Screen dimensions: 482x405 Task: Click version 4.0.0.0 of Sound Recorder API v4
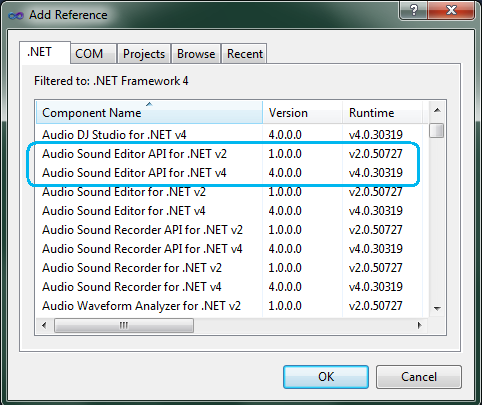pos(285,249)
